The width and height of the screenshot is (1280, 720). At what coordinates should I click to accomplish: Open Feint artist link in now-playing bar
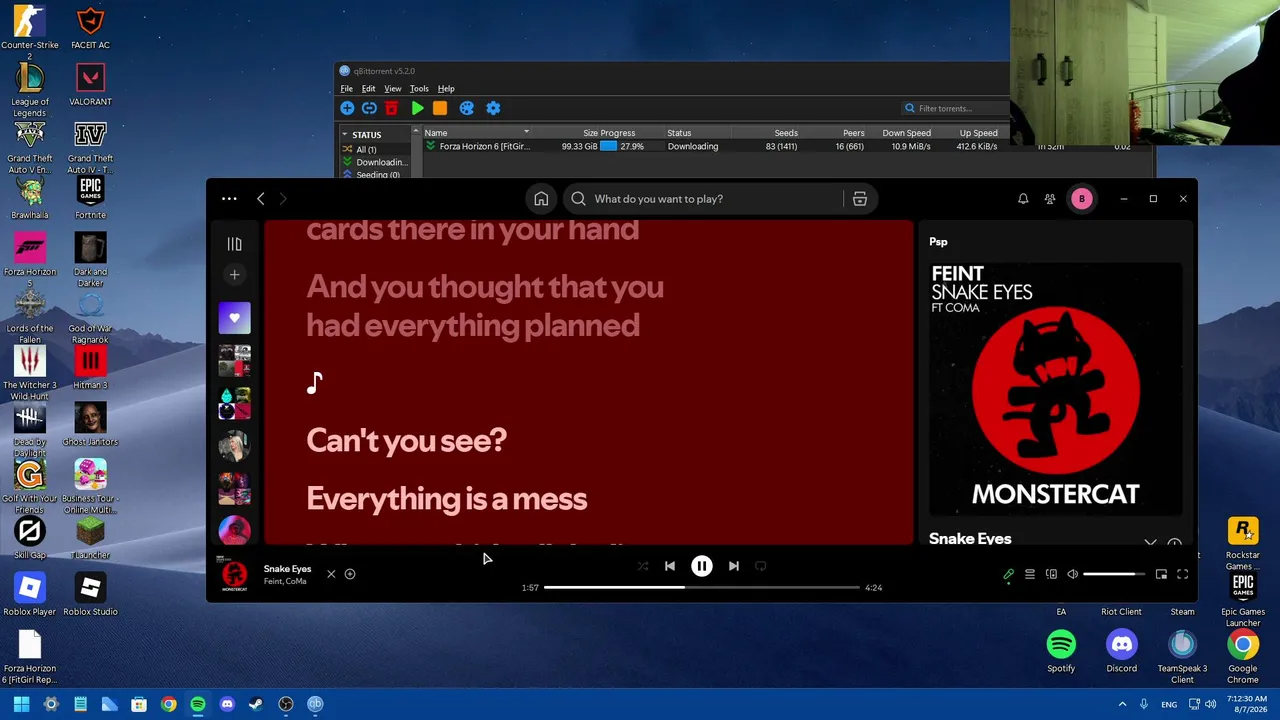272,581
